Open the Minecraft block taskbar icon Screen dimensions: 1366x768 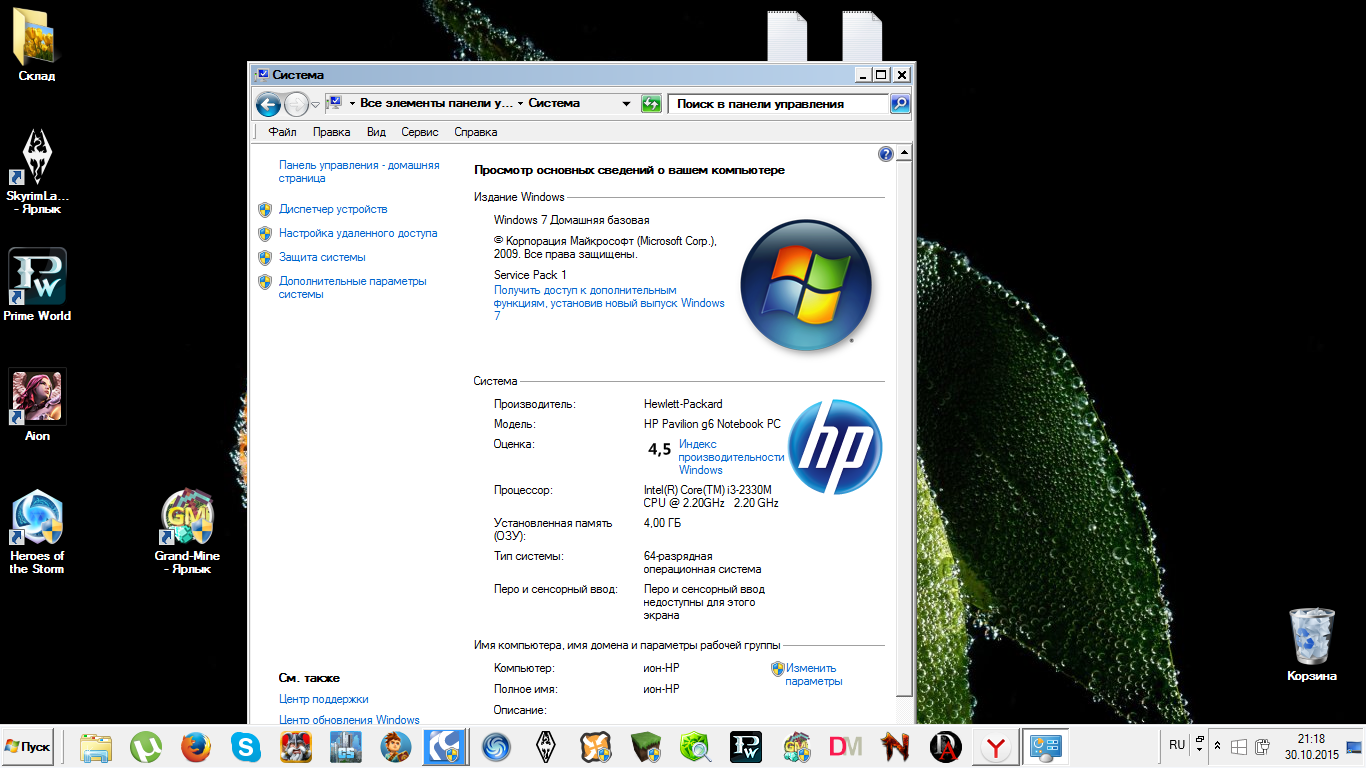pos(646,746)
